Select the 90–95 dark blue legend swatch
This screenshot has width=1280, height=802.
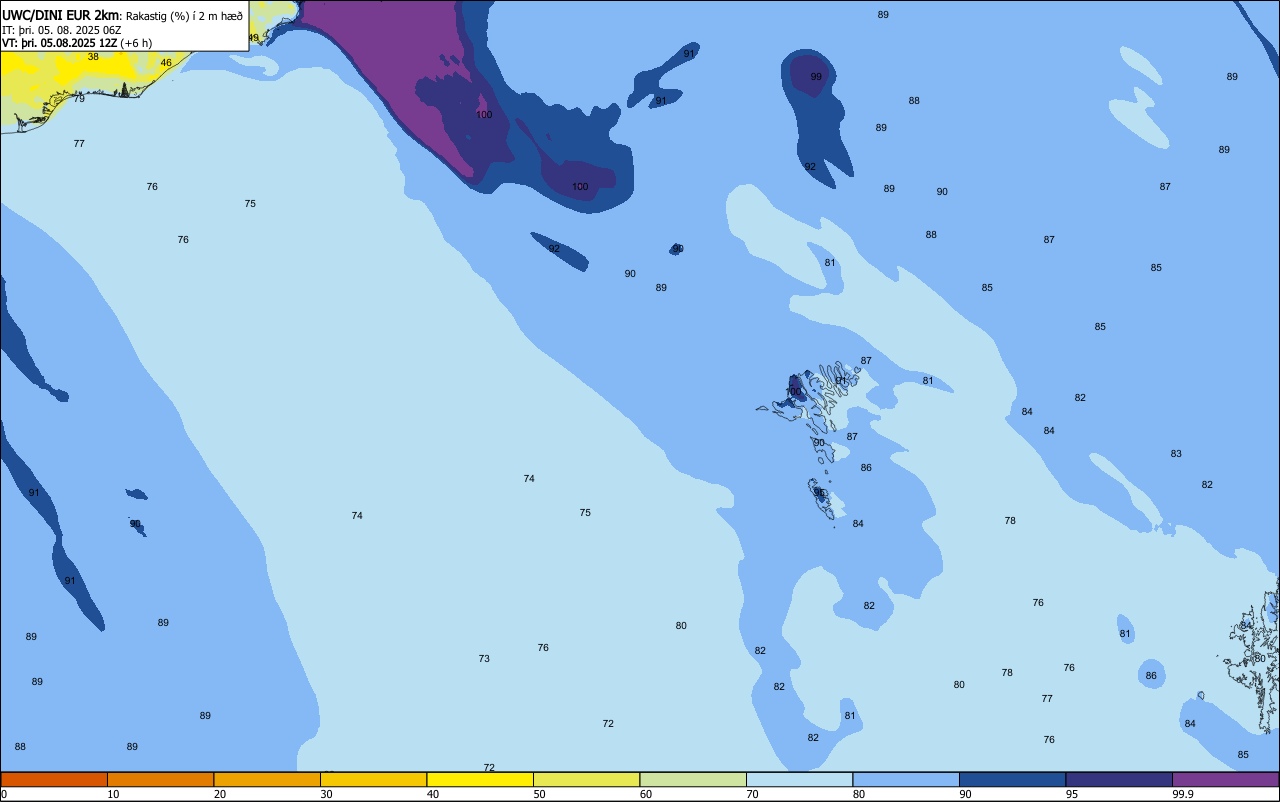pyautogui.click(x=1012, y=779)
